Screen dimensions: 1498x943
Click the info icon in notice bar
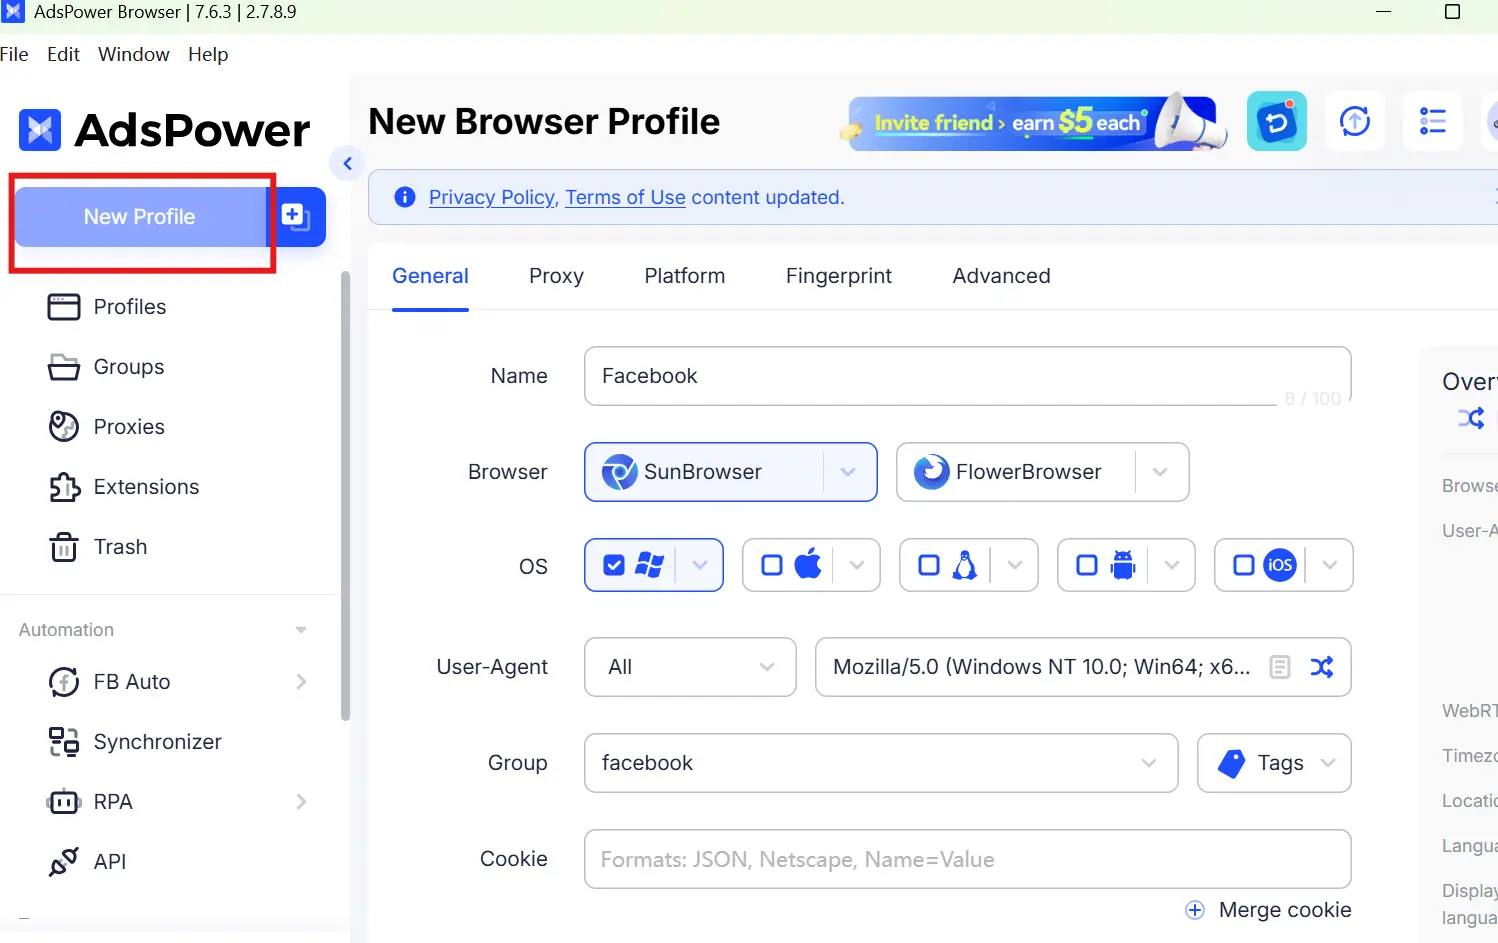405,197
